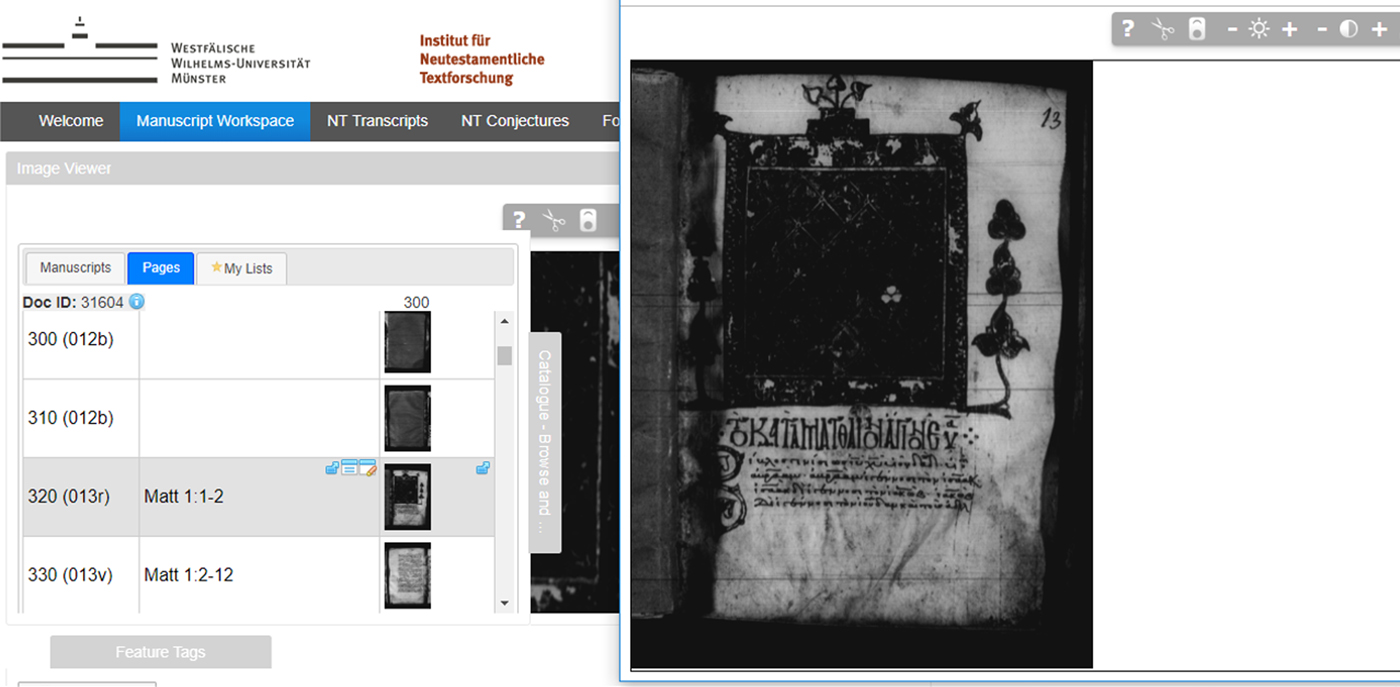
Task: Click the sun brightness icon in the popup viewer
Action: (x=1259, y=30)
